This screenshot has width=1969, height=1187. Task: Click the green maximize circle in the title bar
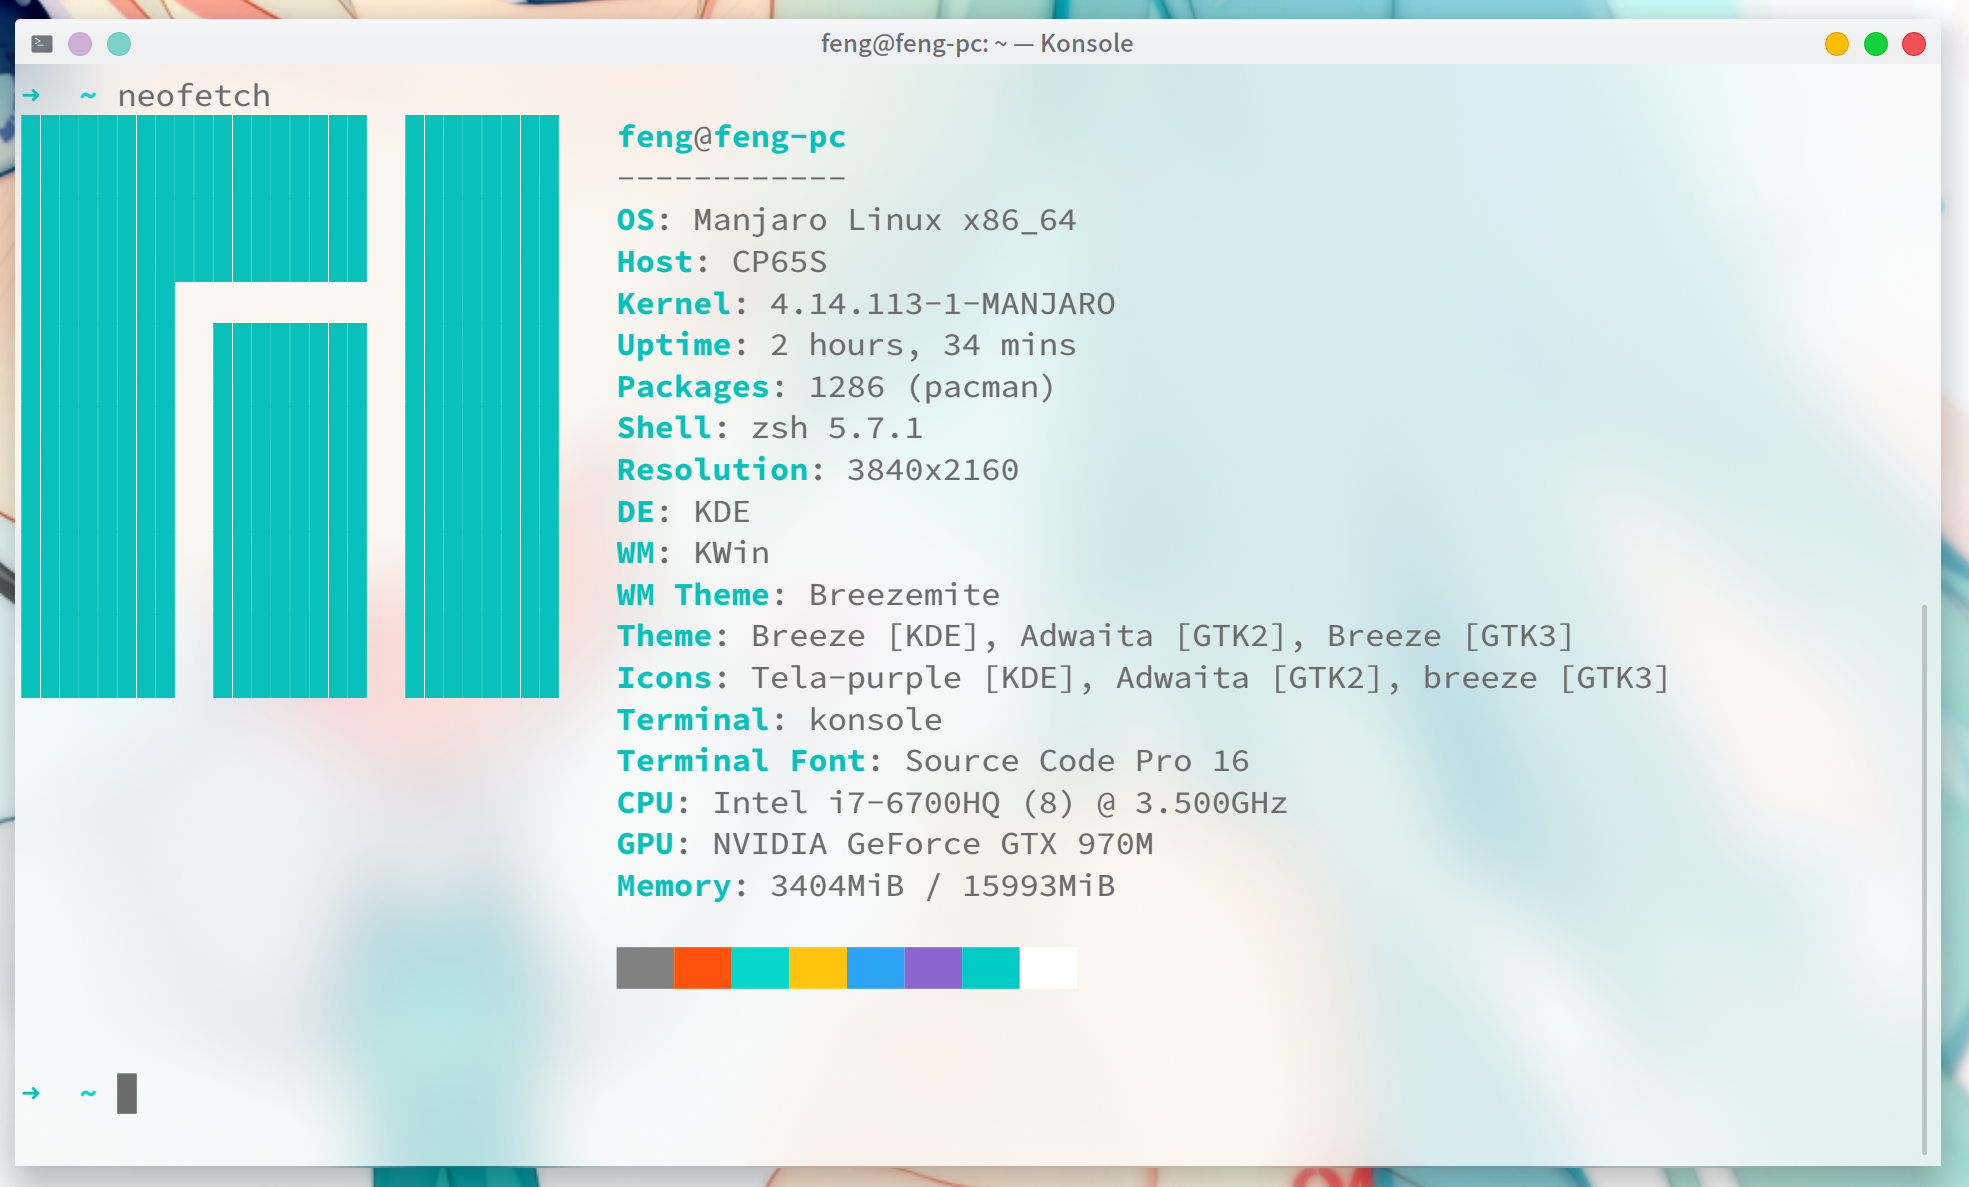1875,43
